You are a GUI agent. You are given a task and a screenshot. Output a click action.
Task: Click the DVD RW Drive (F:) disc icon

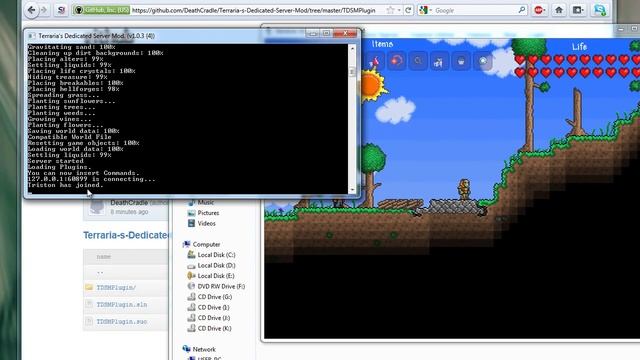(191, 287)
